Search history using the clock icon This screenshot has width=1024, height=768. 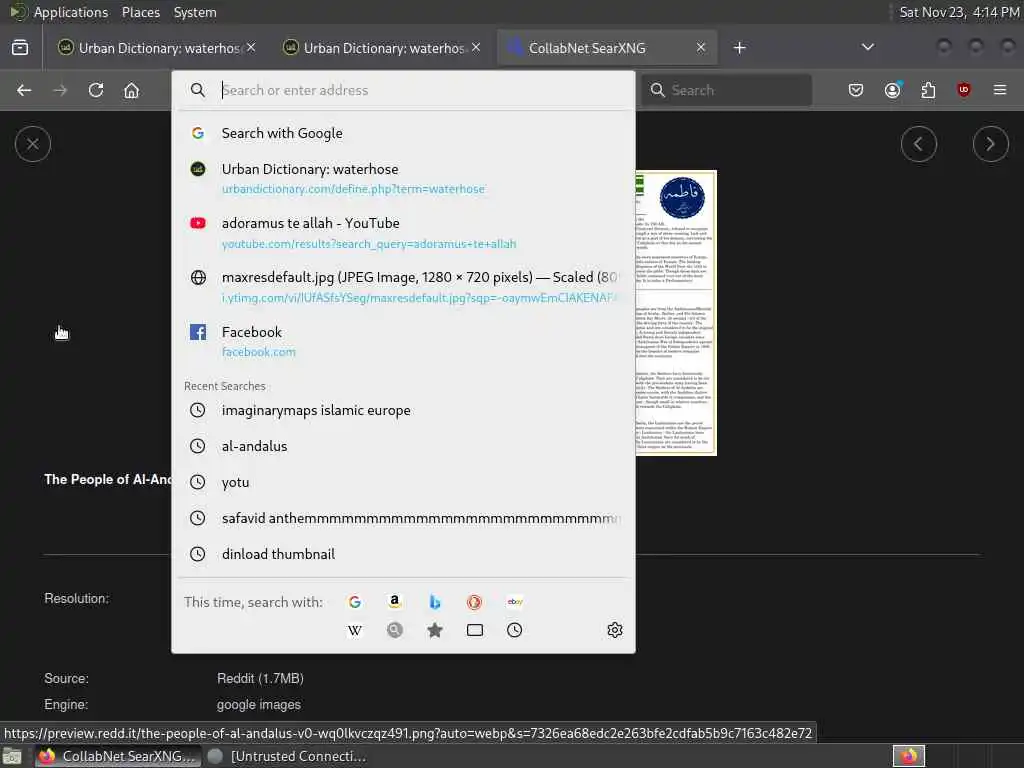(x=515, y=630)
